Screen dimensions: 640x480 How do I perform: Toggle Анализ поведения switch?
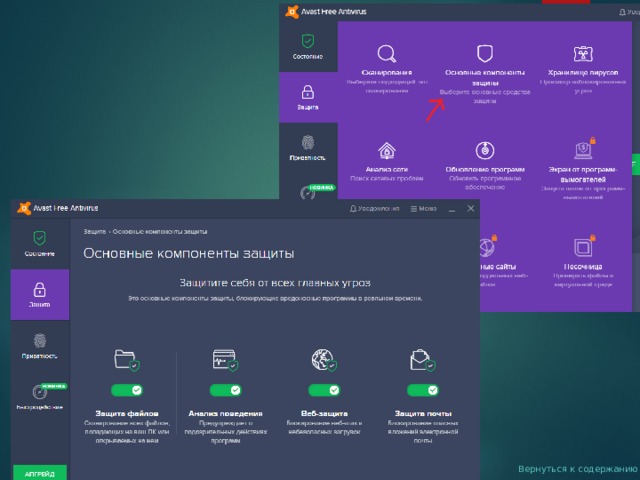tap(226, 390)
